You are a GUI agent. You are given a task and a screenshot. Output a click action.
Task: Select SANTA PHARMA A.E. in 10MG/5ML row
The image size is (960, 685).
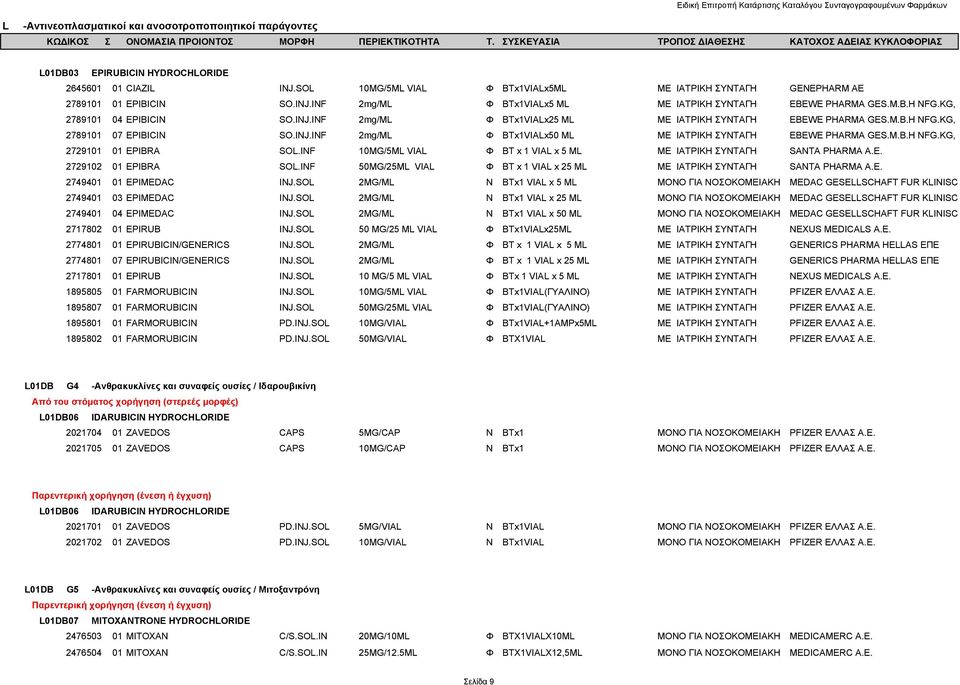(836, 151)
